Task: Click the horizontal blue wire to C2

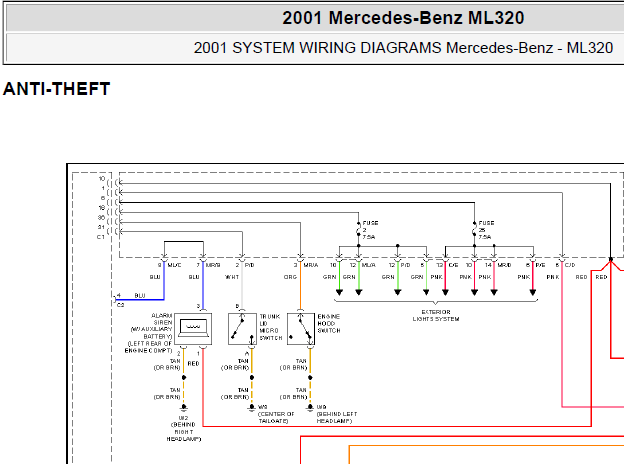Action: 139,299
